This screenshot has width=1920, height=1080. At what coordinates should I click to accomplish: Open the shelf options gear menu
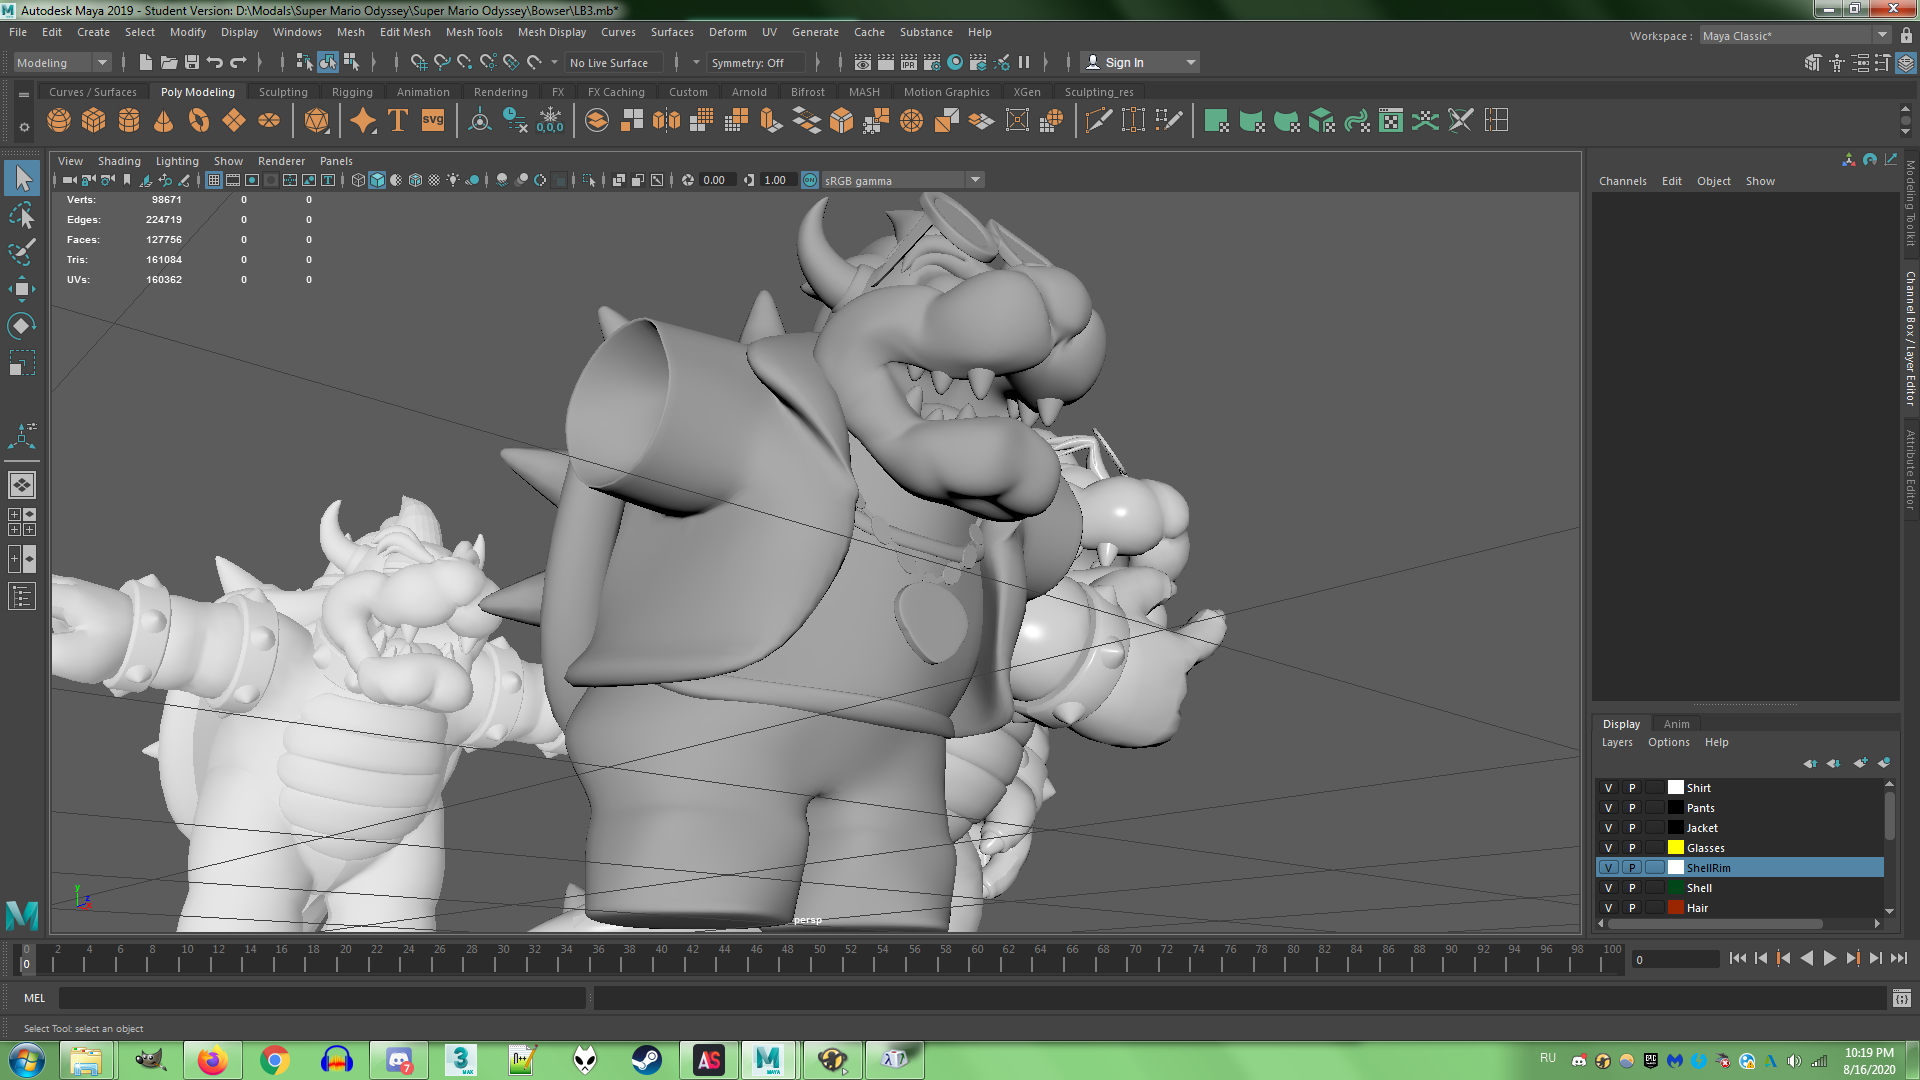point(24,127)
